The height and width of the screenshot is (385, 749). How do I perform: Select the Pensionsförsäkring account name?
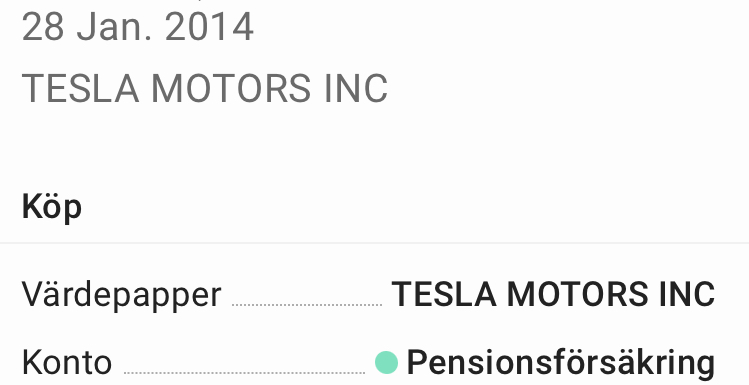(561, 364)
